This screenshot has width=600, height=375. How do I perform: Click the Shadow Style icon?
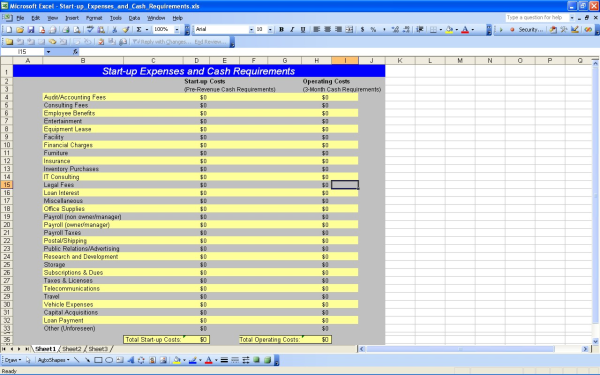coord(256,360)
